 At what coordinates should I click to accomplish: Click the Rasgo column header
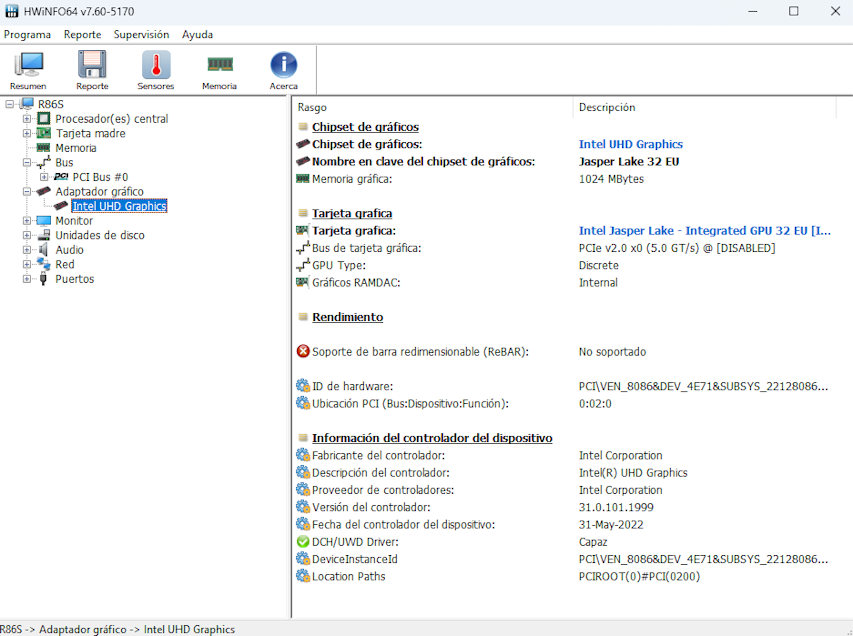tap(312, 107)
